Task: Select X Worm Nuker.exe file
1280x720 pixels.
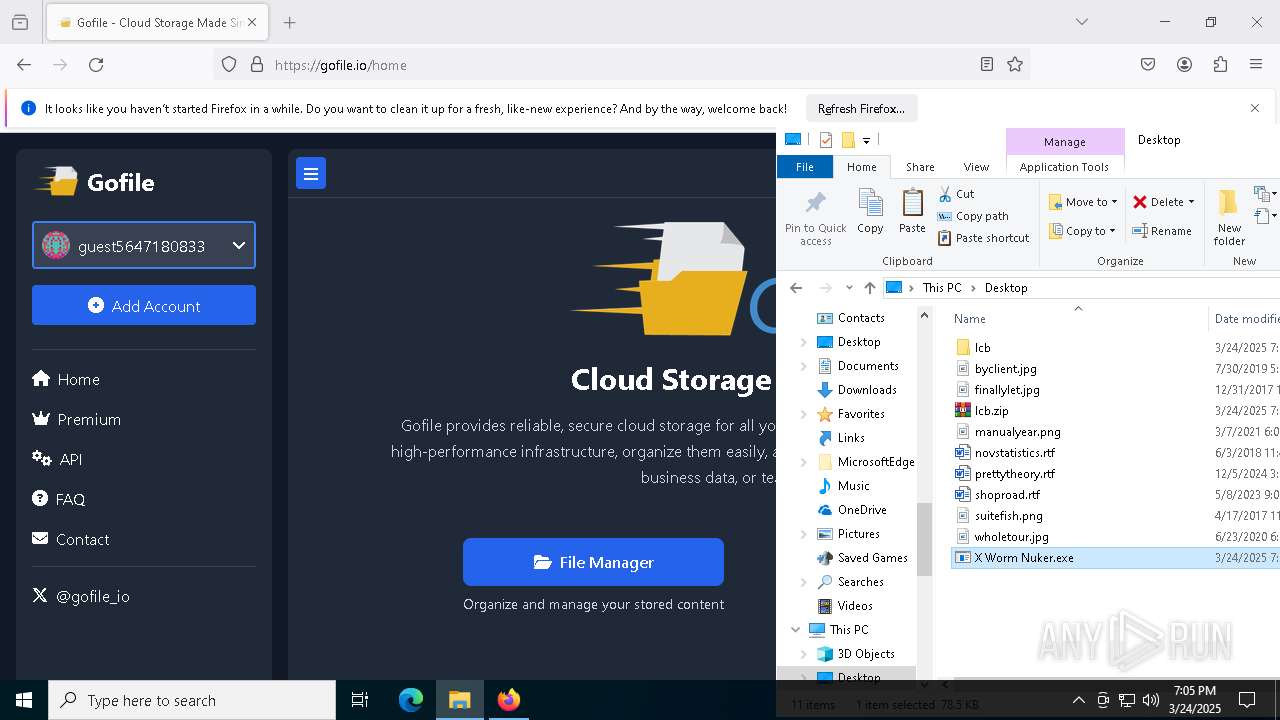Action: (1024, 558)
